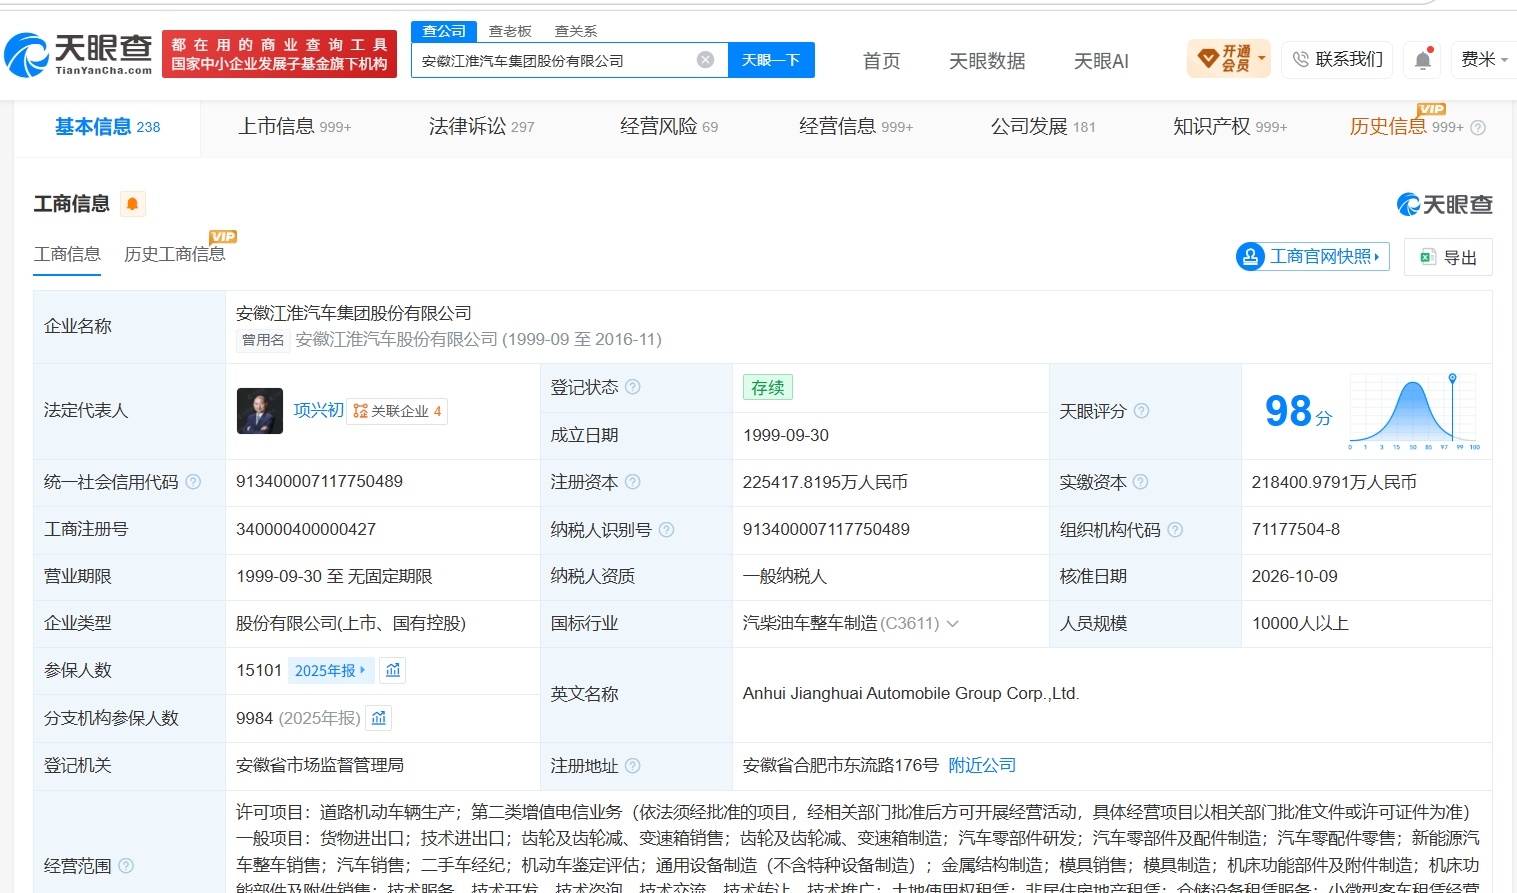
Task: Open help icon next to 实缴资本
Action: pyautogui.click(x=1140, y=482)
